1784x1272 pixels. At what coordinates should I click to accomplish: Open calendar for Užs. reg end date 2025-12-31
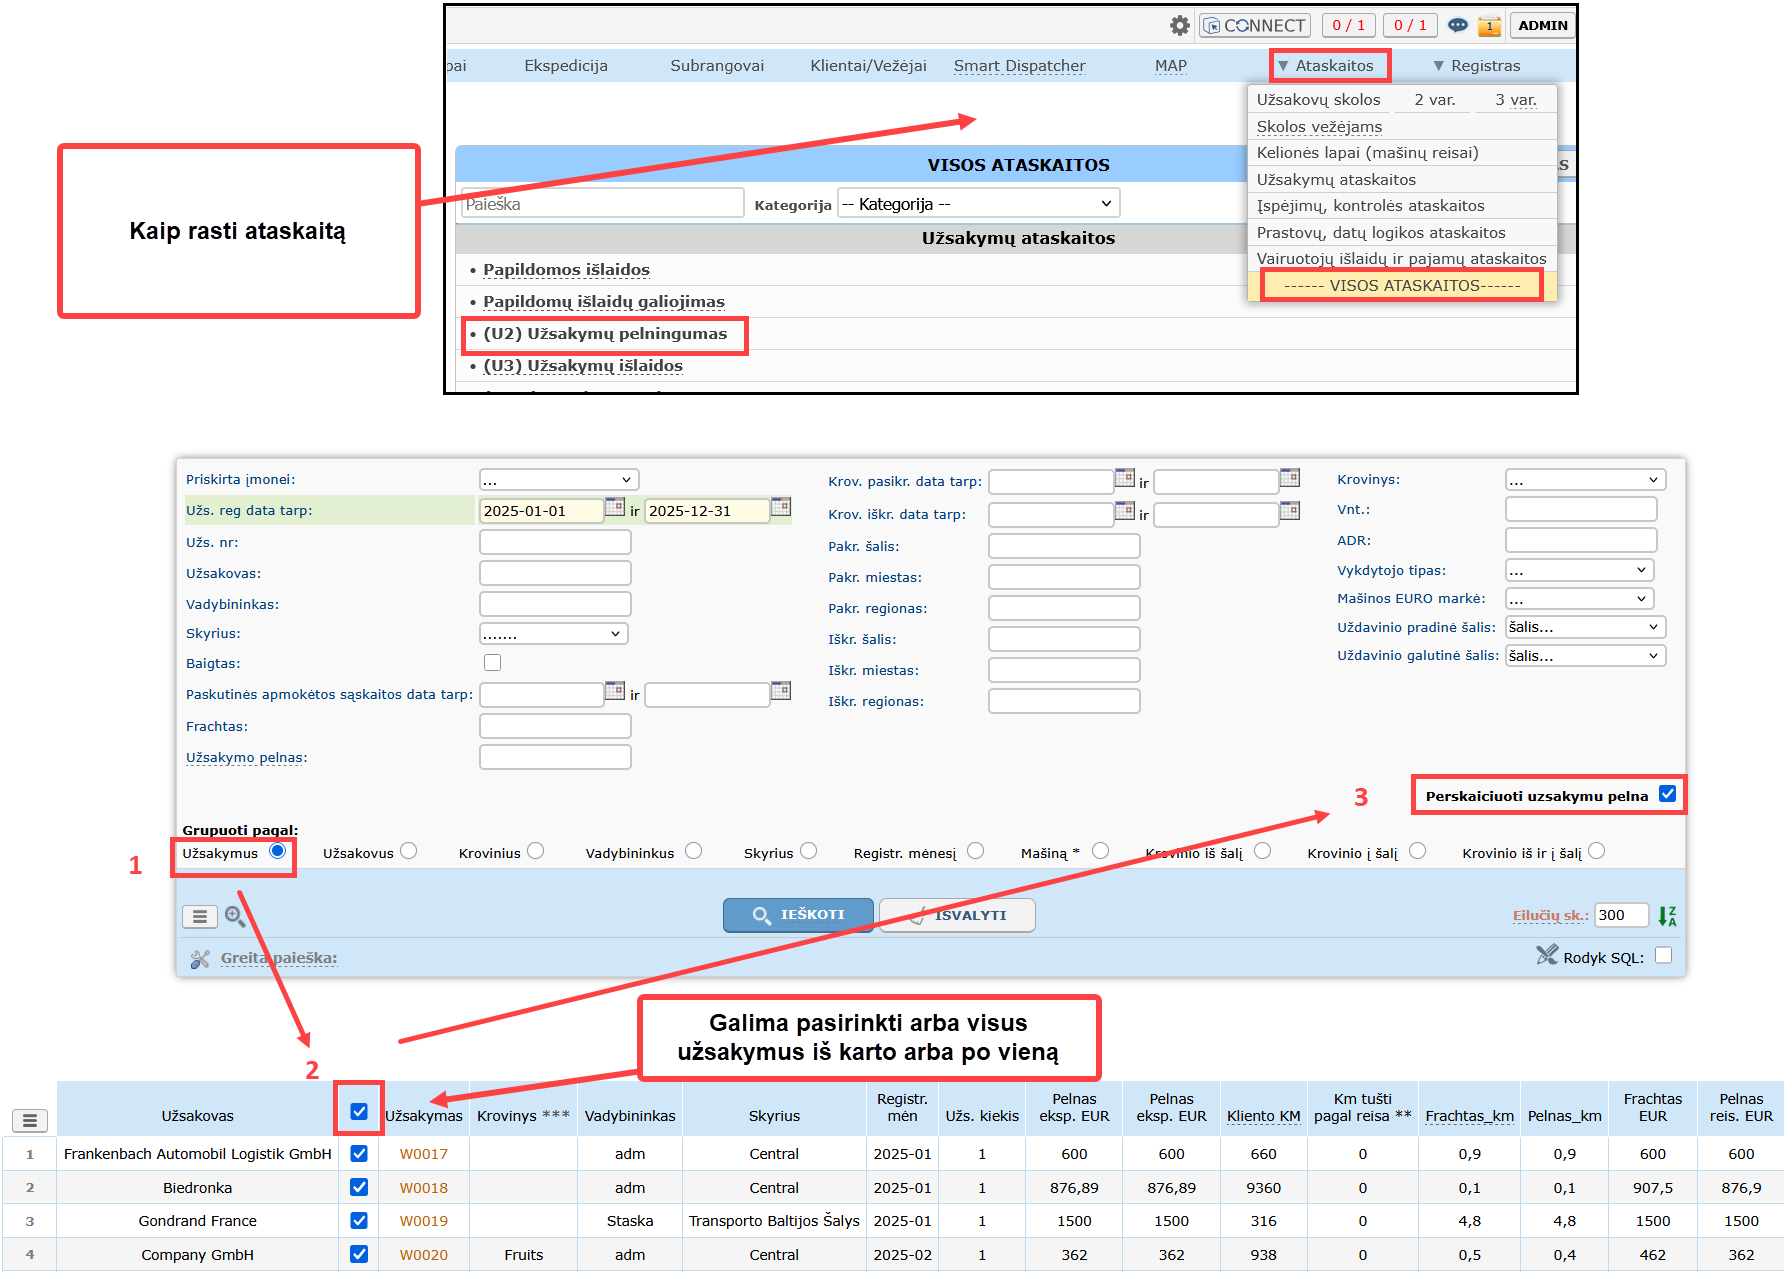pos(781,507)
